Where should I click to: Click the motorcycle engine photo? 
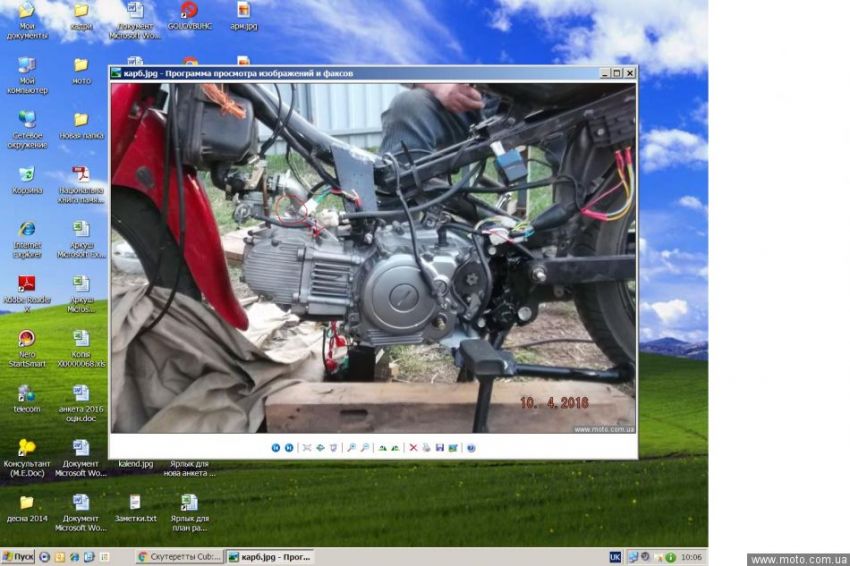373,258
